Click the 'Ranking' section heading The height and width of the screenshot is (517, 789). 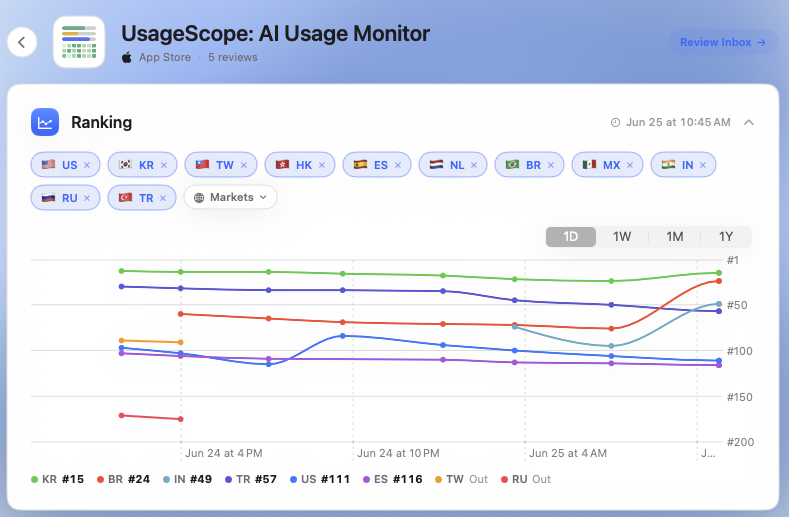click(x=102, y=122)
